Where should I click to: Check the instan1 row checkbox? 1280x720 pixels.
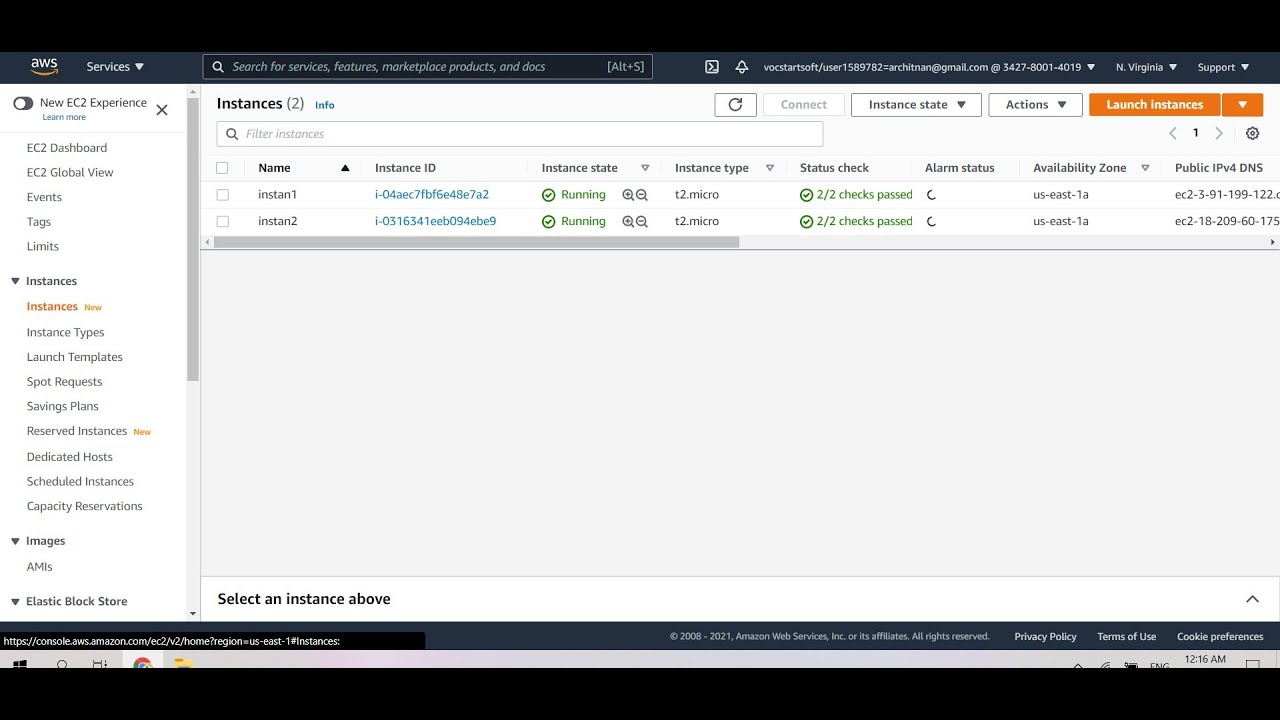222,195
